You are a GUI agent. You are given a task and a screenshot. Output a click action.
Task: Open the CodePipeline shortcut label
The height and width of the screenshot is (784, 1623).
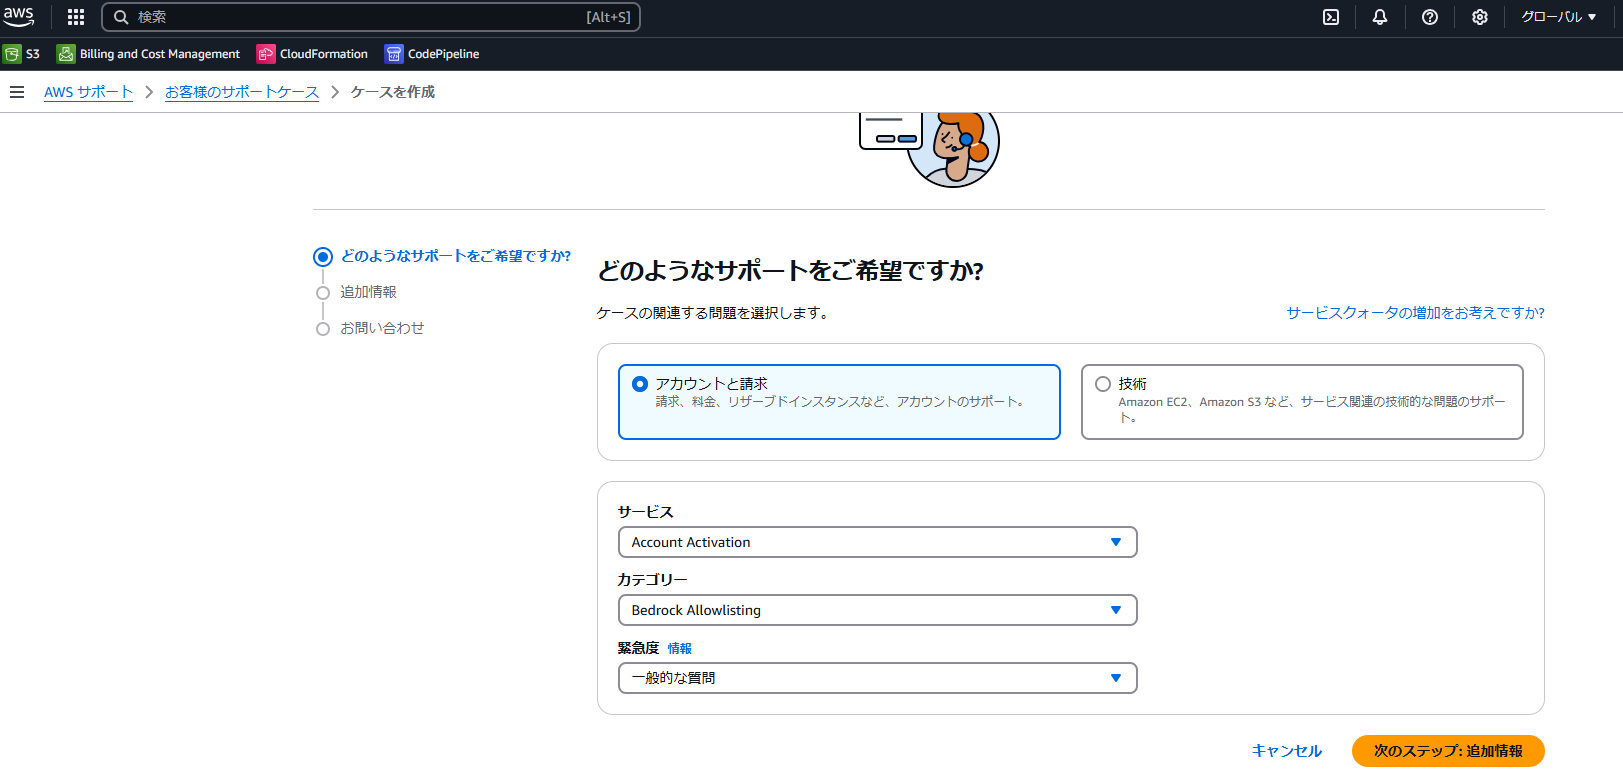pos(444,54)
